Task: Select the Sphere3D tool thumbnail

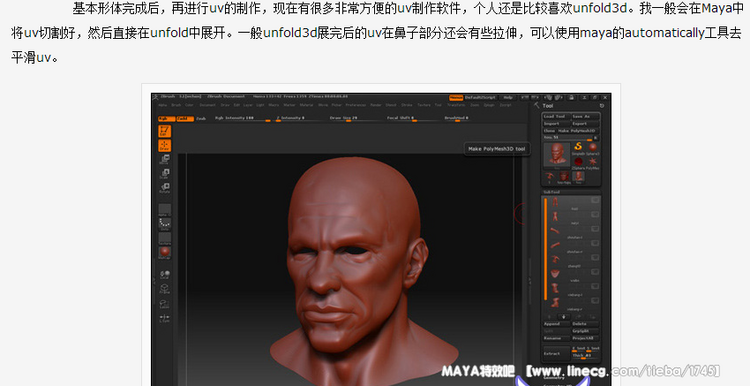Action: 593,147
